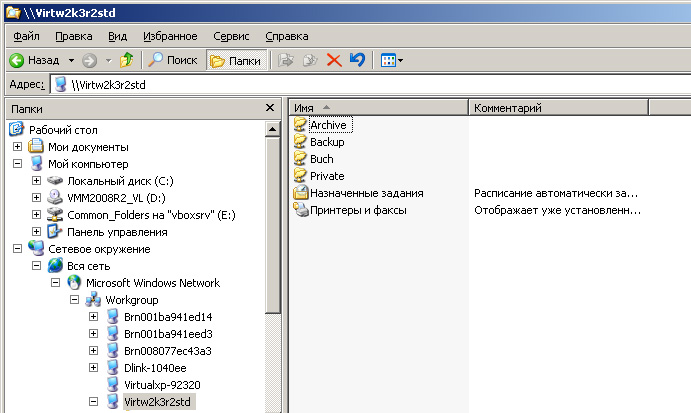
Task: Click folder tree scrollbar up arrow
Action: 272,129
